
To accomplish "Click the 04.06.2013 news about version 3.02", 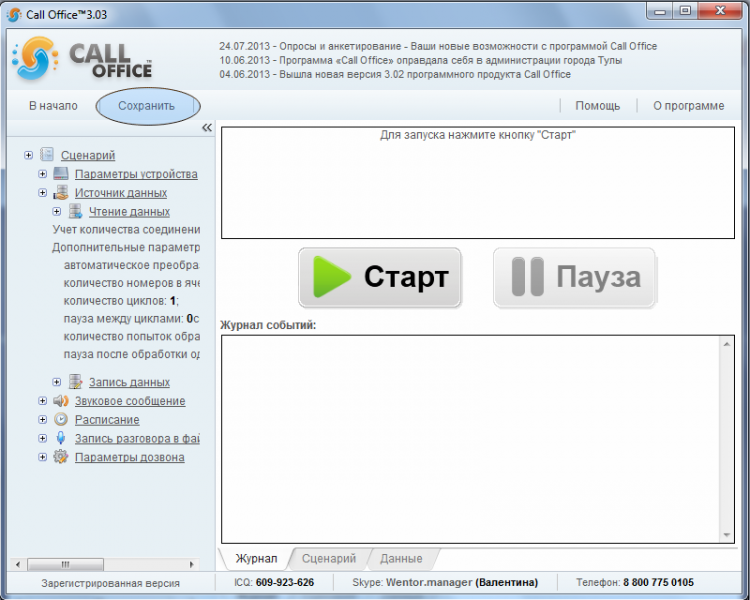I will coord(395,74).
